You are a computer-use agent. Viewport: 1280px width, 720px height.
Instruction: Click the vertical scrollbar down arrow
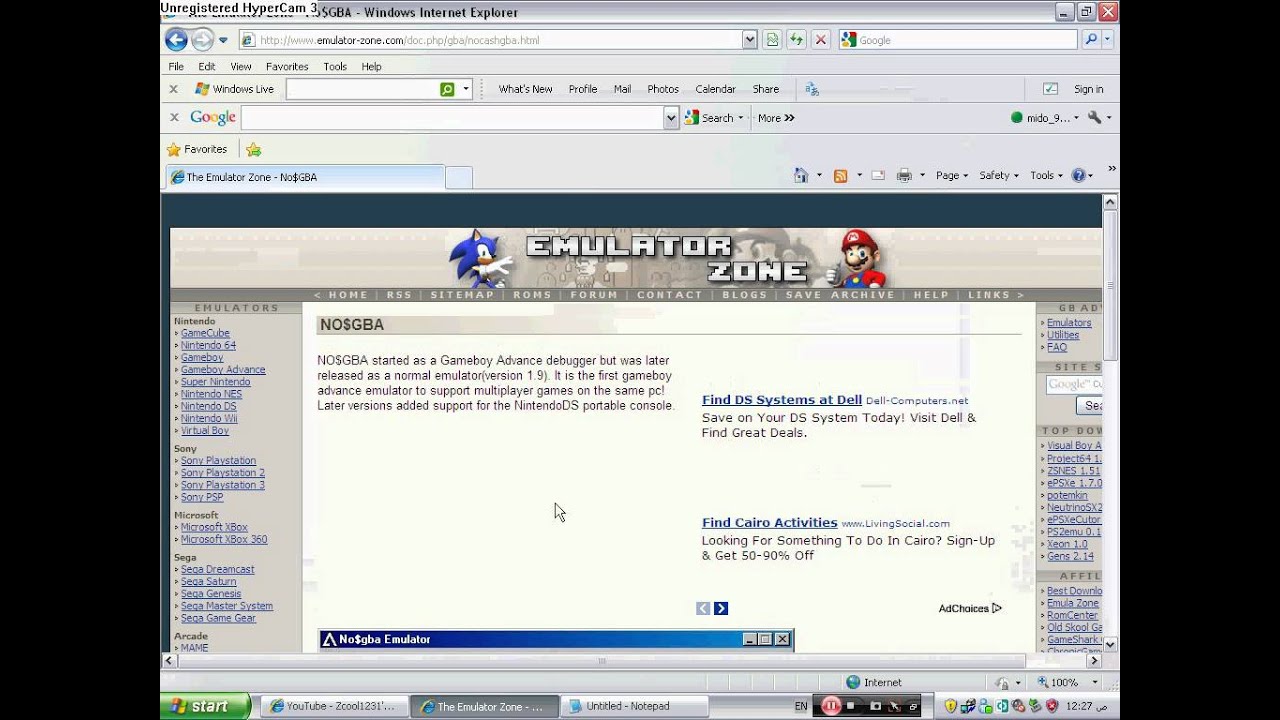tap(1110, 645)
